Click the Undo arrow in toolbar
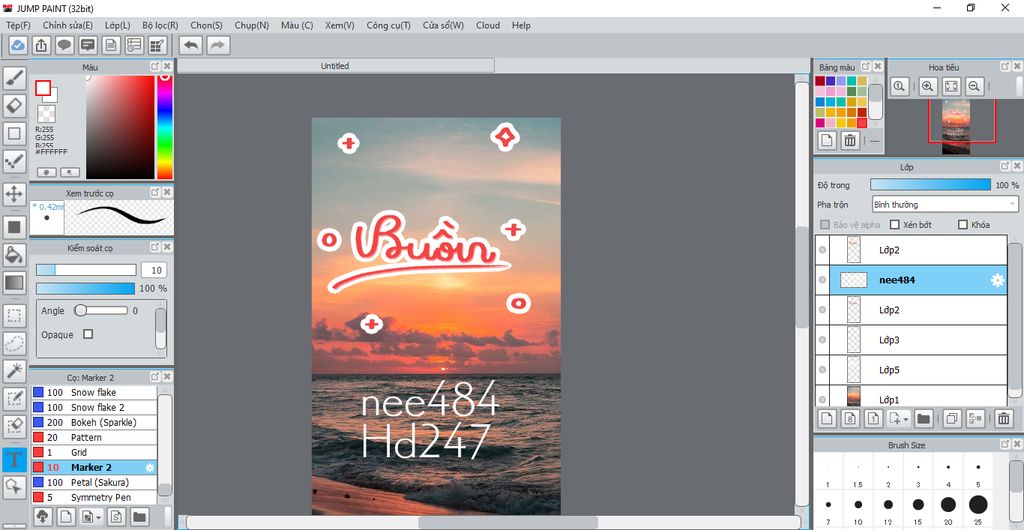Screen dimensions: 1024x530 [191, 45]
